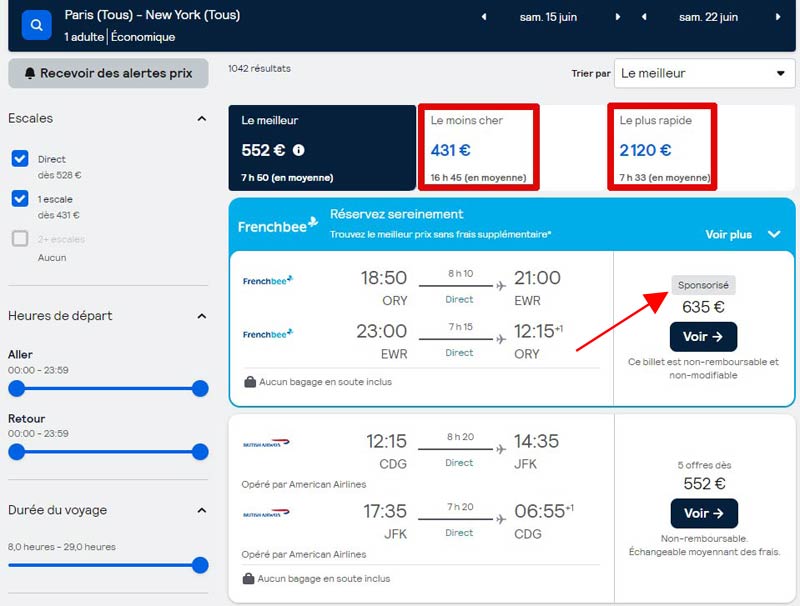The image size is (800, 606).
Task: Open the Trier par sort dropdown
Action: coord(704,73)
